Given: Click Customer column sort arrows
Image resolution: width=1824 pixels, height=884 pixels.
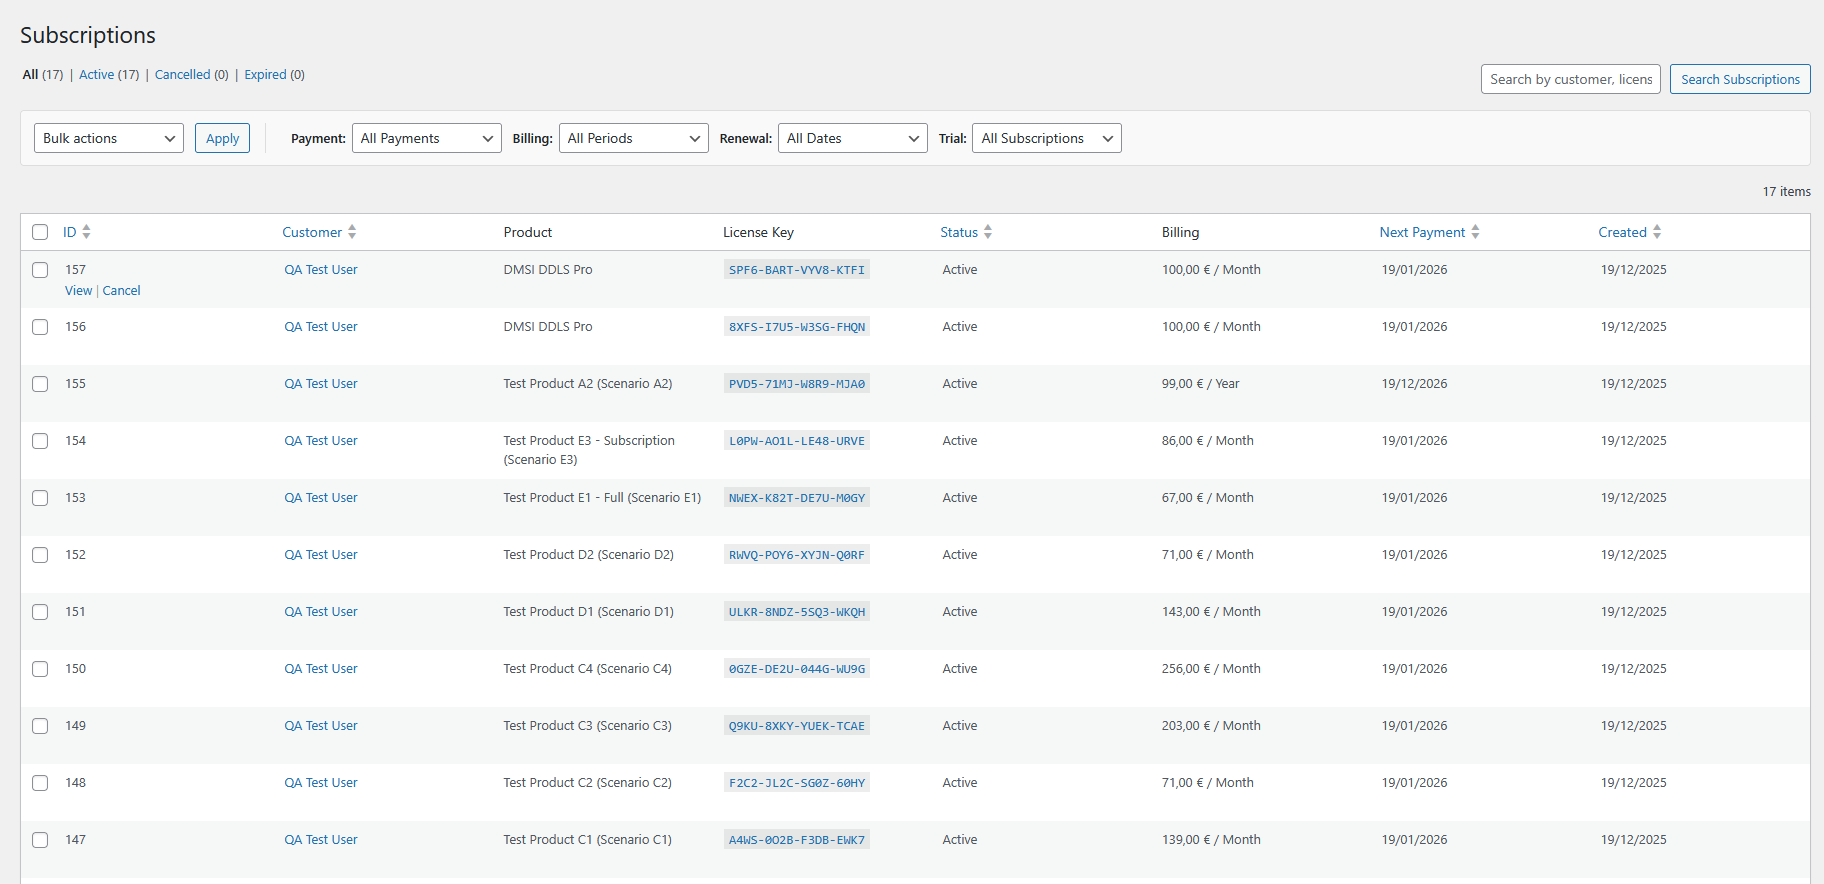Looking at the screenshot, I should point(352,232).
